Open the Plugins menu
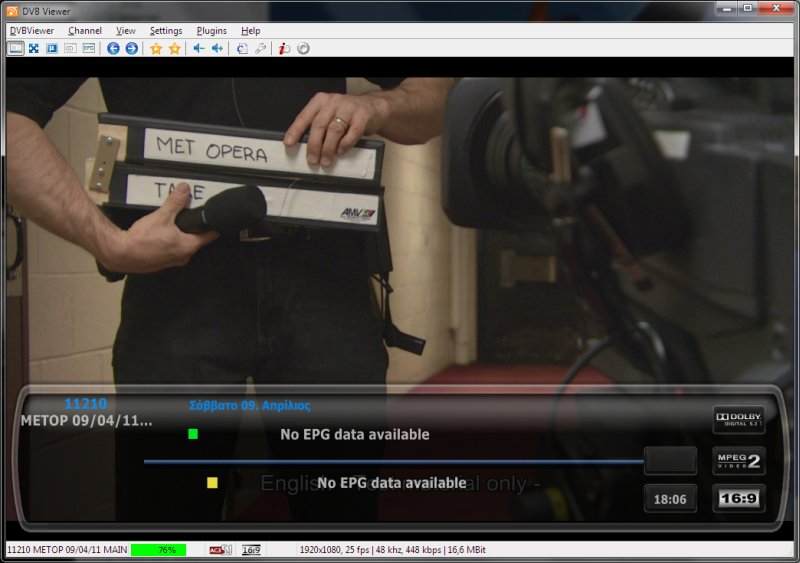800x563 pixels. [x=212, y=31]
